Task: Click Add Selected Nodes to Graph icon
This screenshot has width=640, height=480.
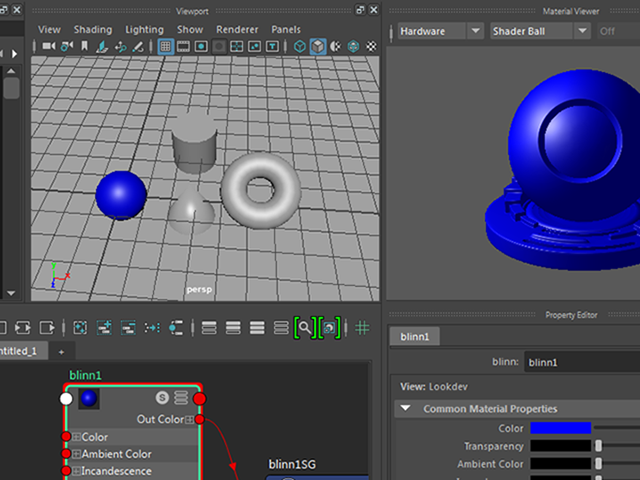Action: click(104, 328)
